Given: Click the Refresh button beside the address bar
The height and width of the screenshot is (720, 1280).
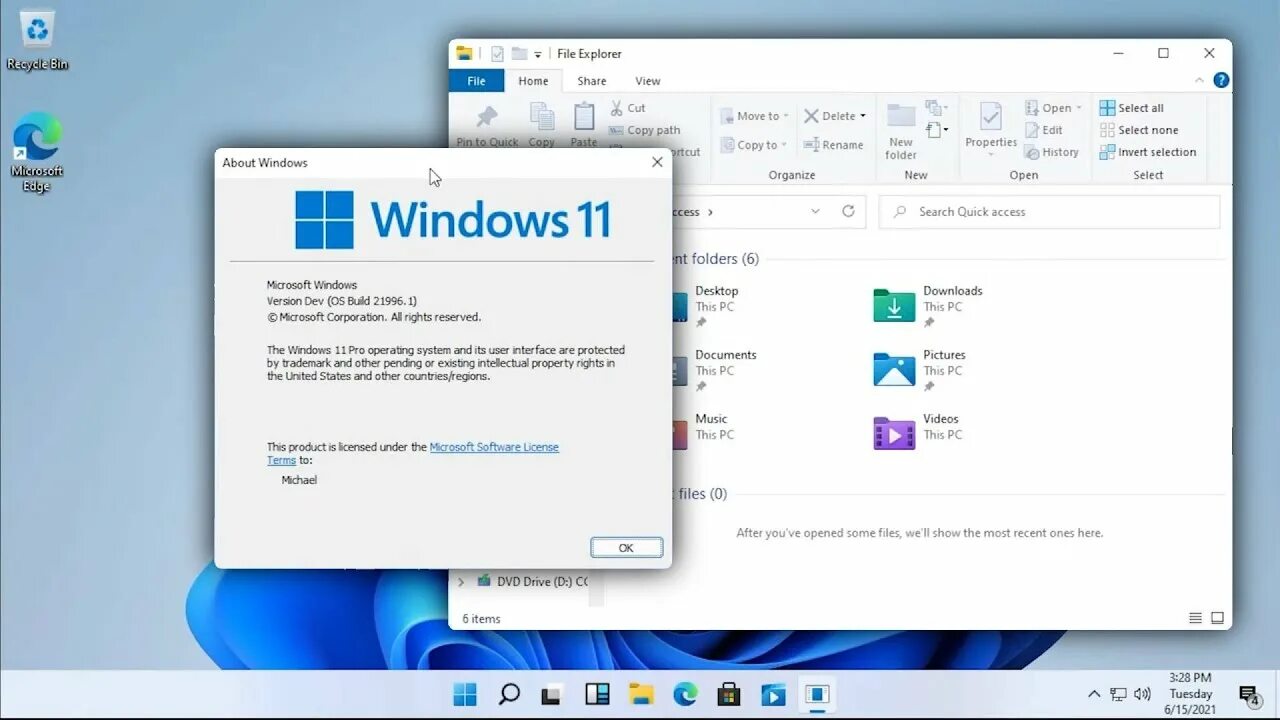Looking at the screenshot, I should 848,211.
